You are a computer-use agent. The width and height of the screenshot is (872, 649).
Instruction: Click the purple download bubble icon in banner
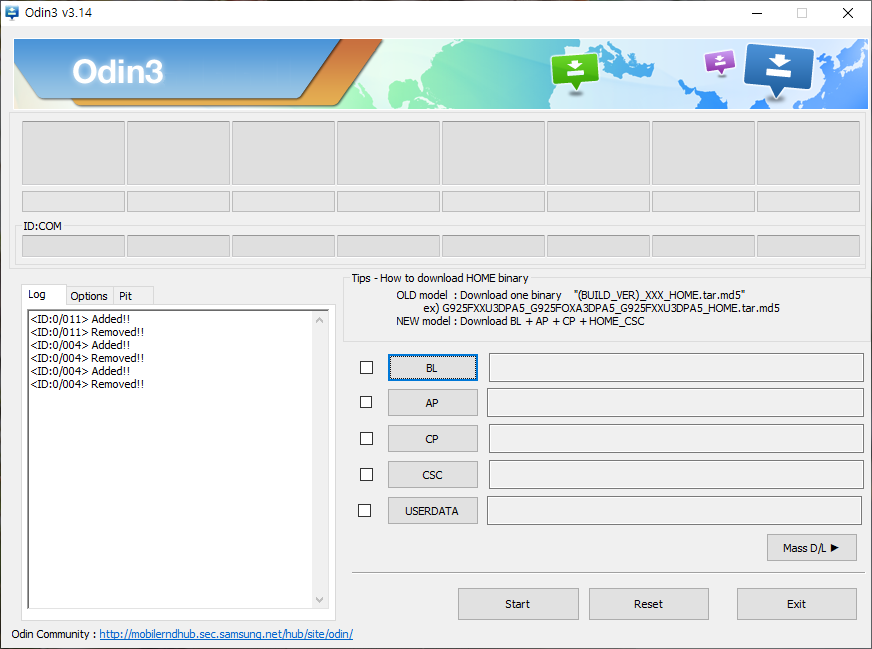720,62
